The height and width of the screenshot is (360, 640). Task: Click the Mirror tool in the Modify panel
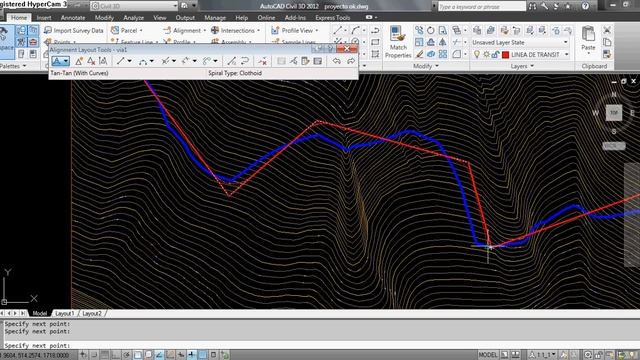pos(442,42)
